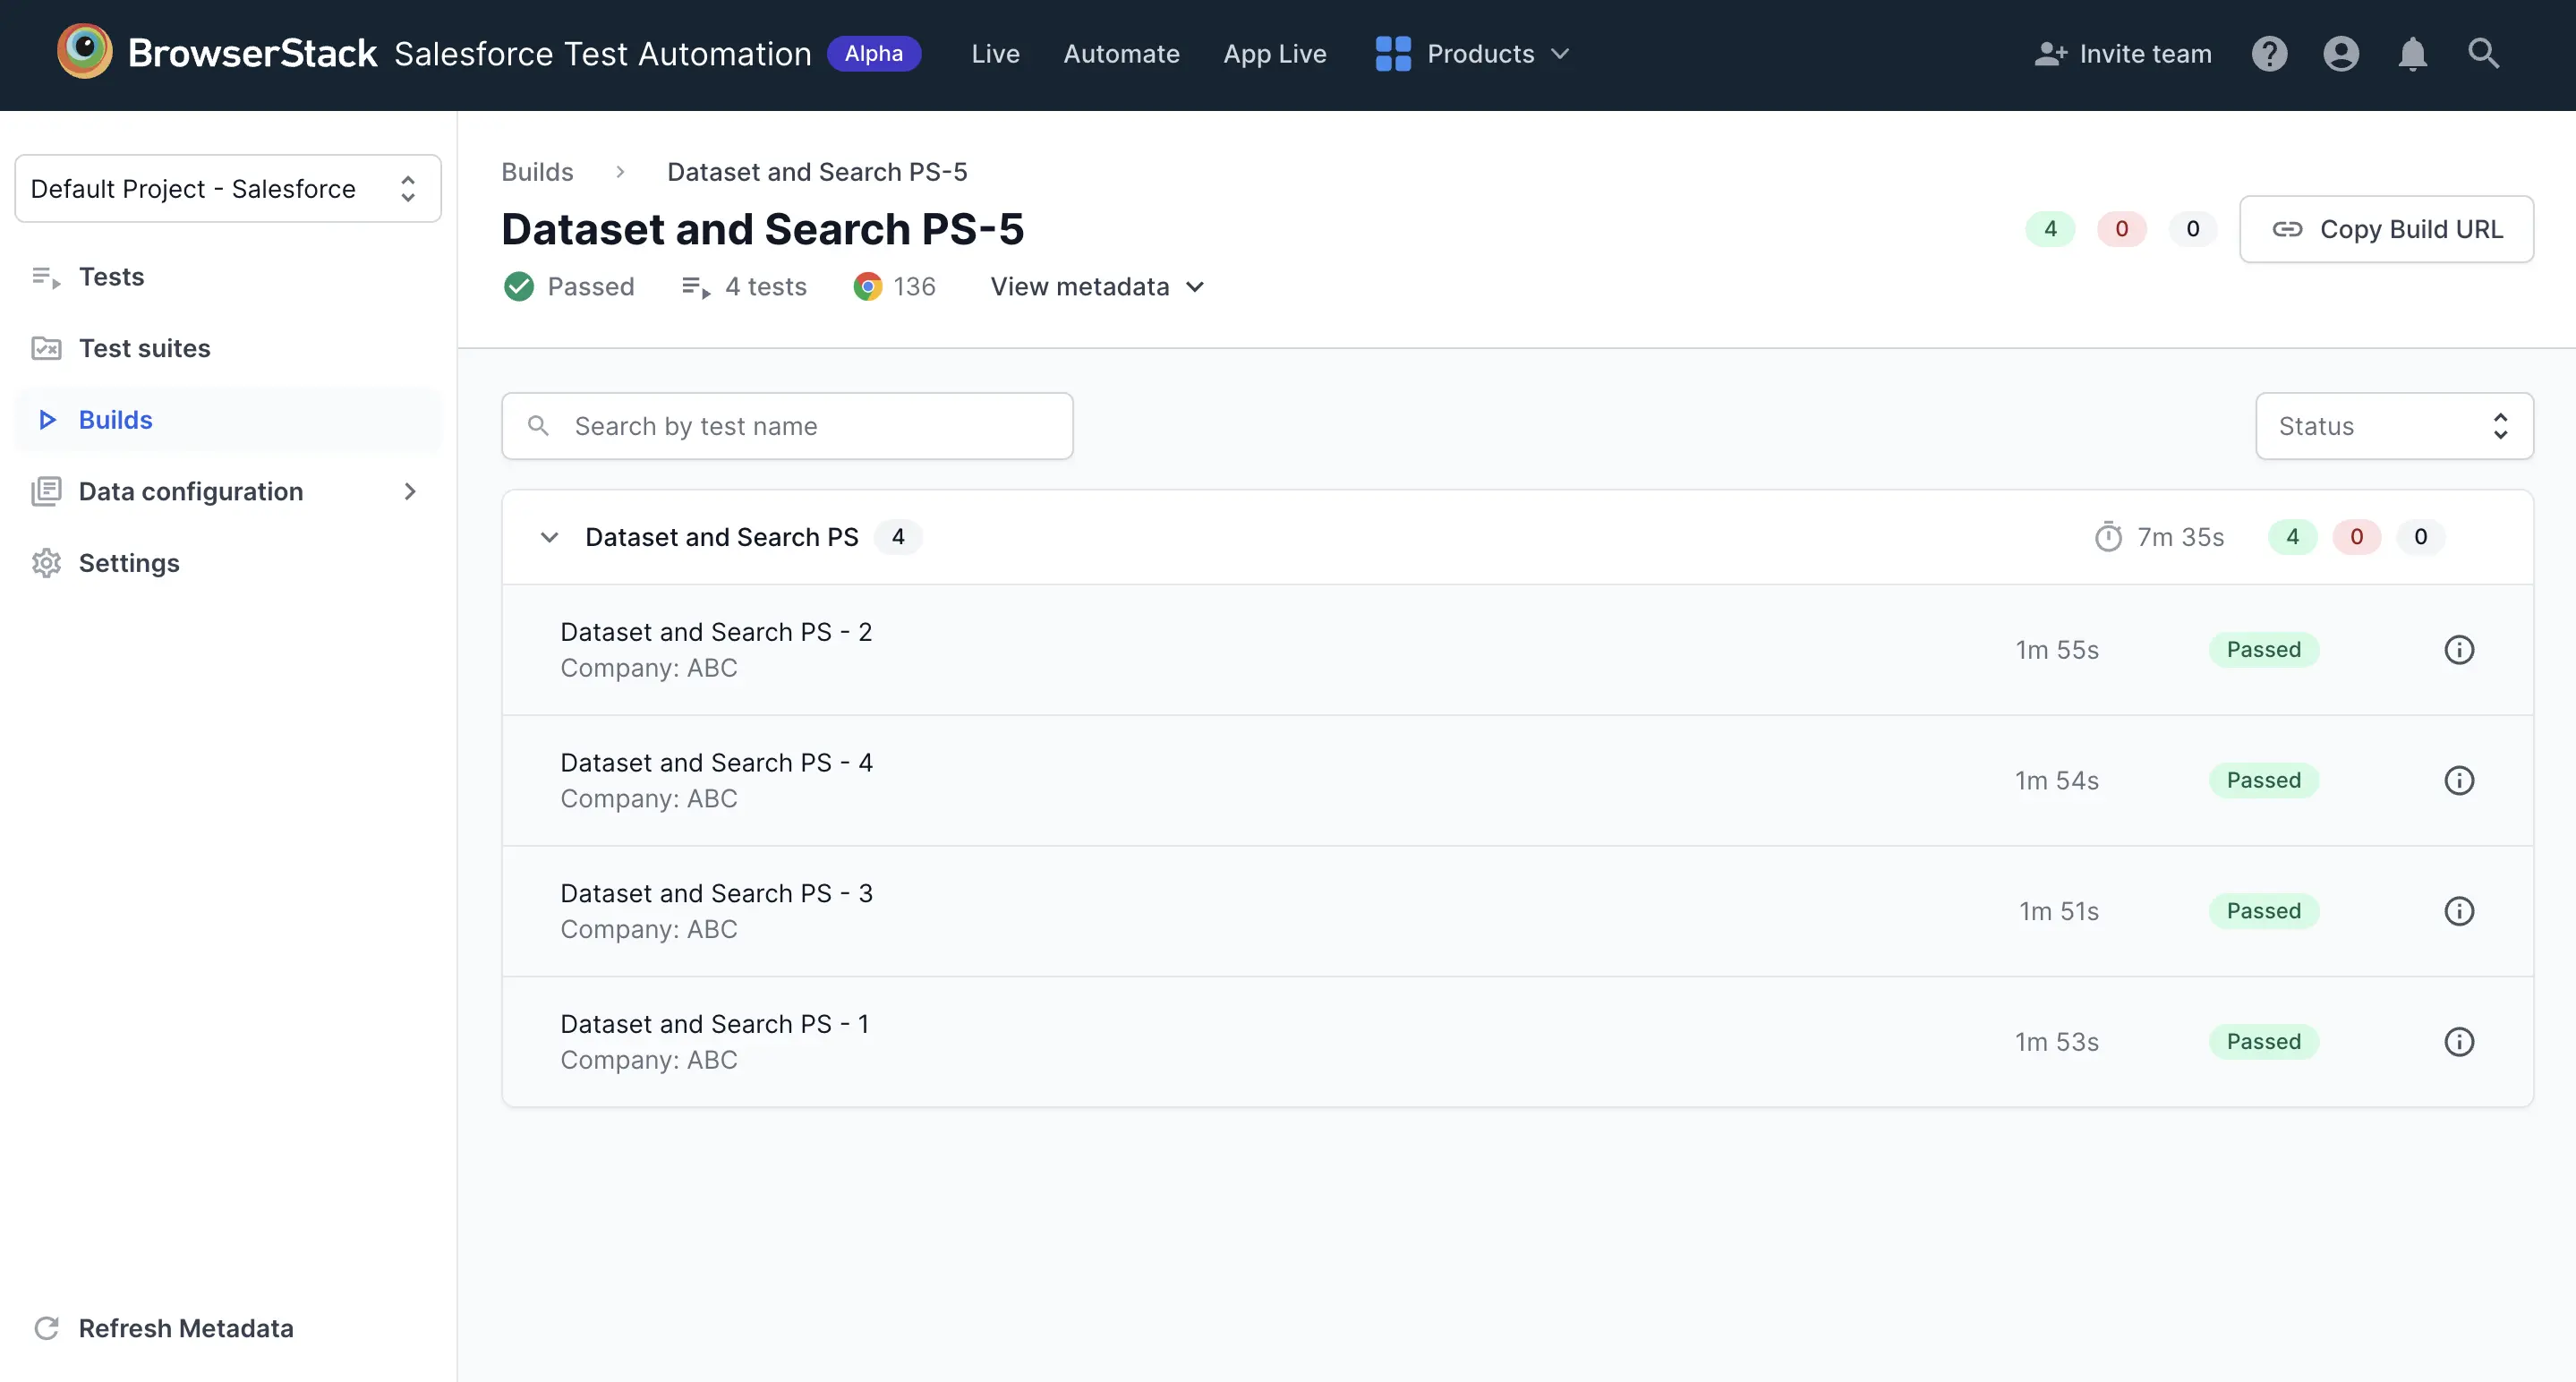Click the green 4 count in group row
This screenshot has width=2576, height=1382.
[2292, 537]
